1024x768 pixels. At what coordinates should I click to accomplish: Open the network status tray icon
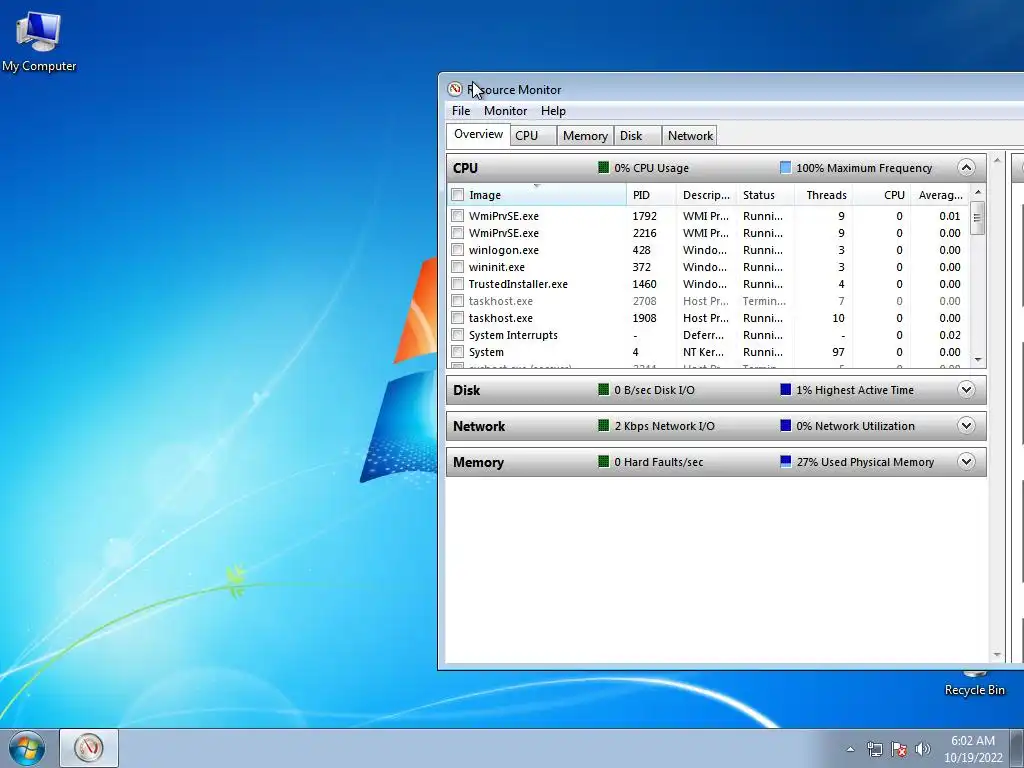pyautogui.click(x=874, y=749)
